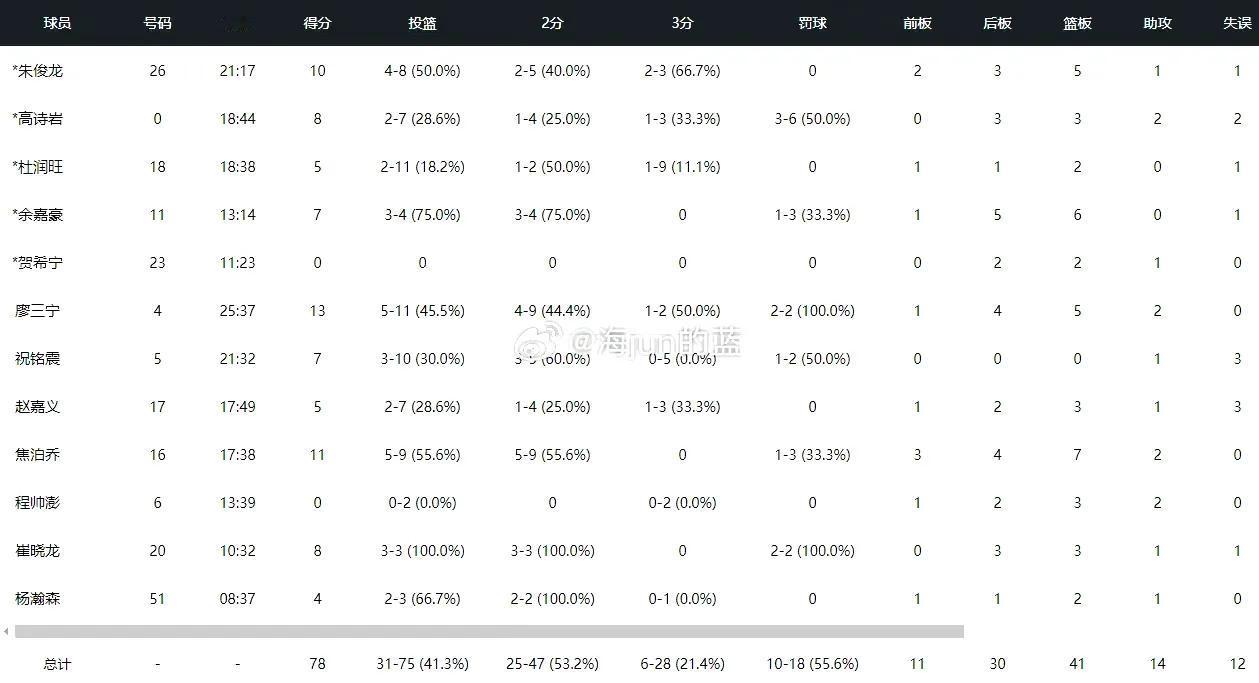
Task: Click the 号码 column header
Action: pyautogui.click(x=157, y=23)
